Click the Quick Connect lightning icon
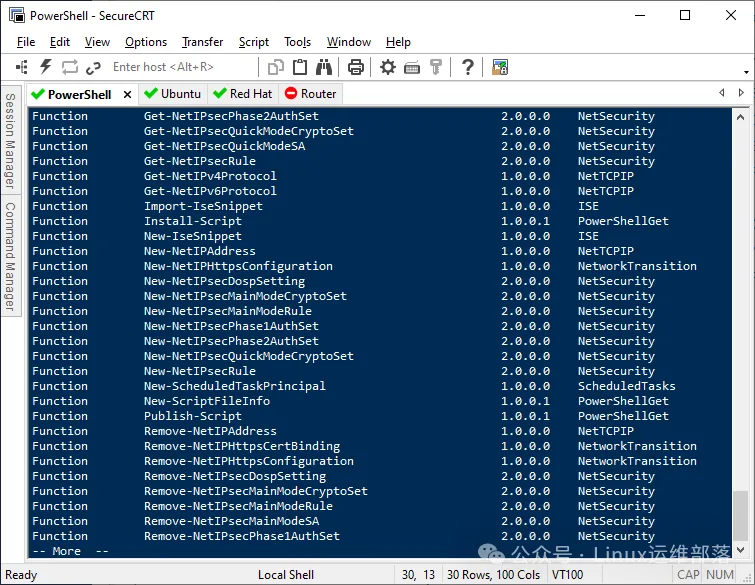The height and width of the screenshot is (585, 755). click(45, 67)
